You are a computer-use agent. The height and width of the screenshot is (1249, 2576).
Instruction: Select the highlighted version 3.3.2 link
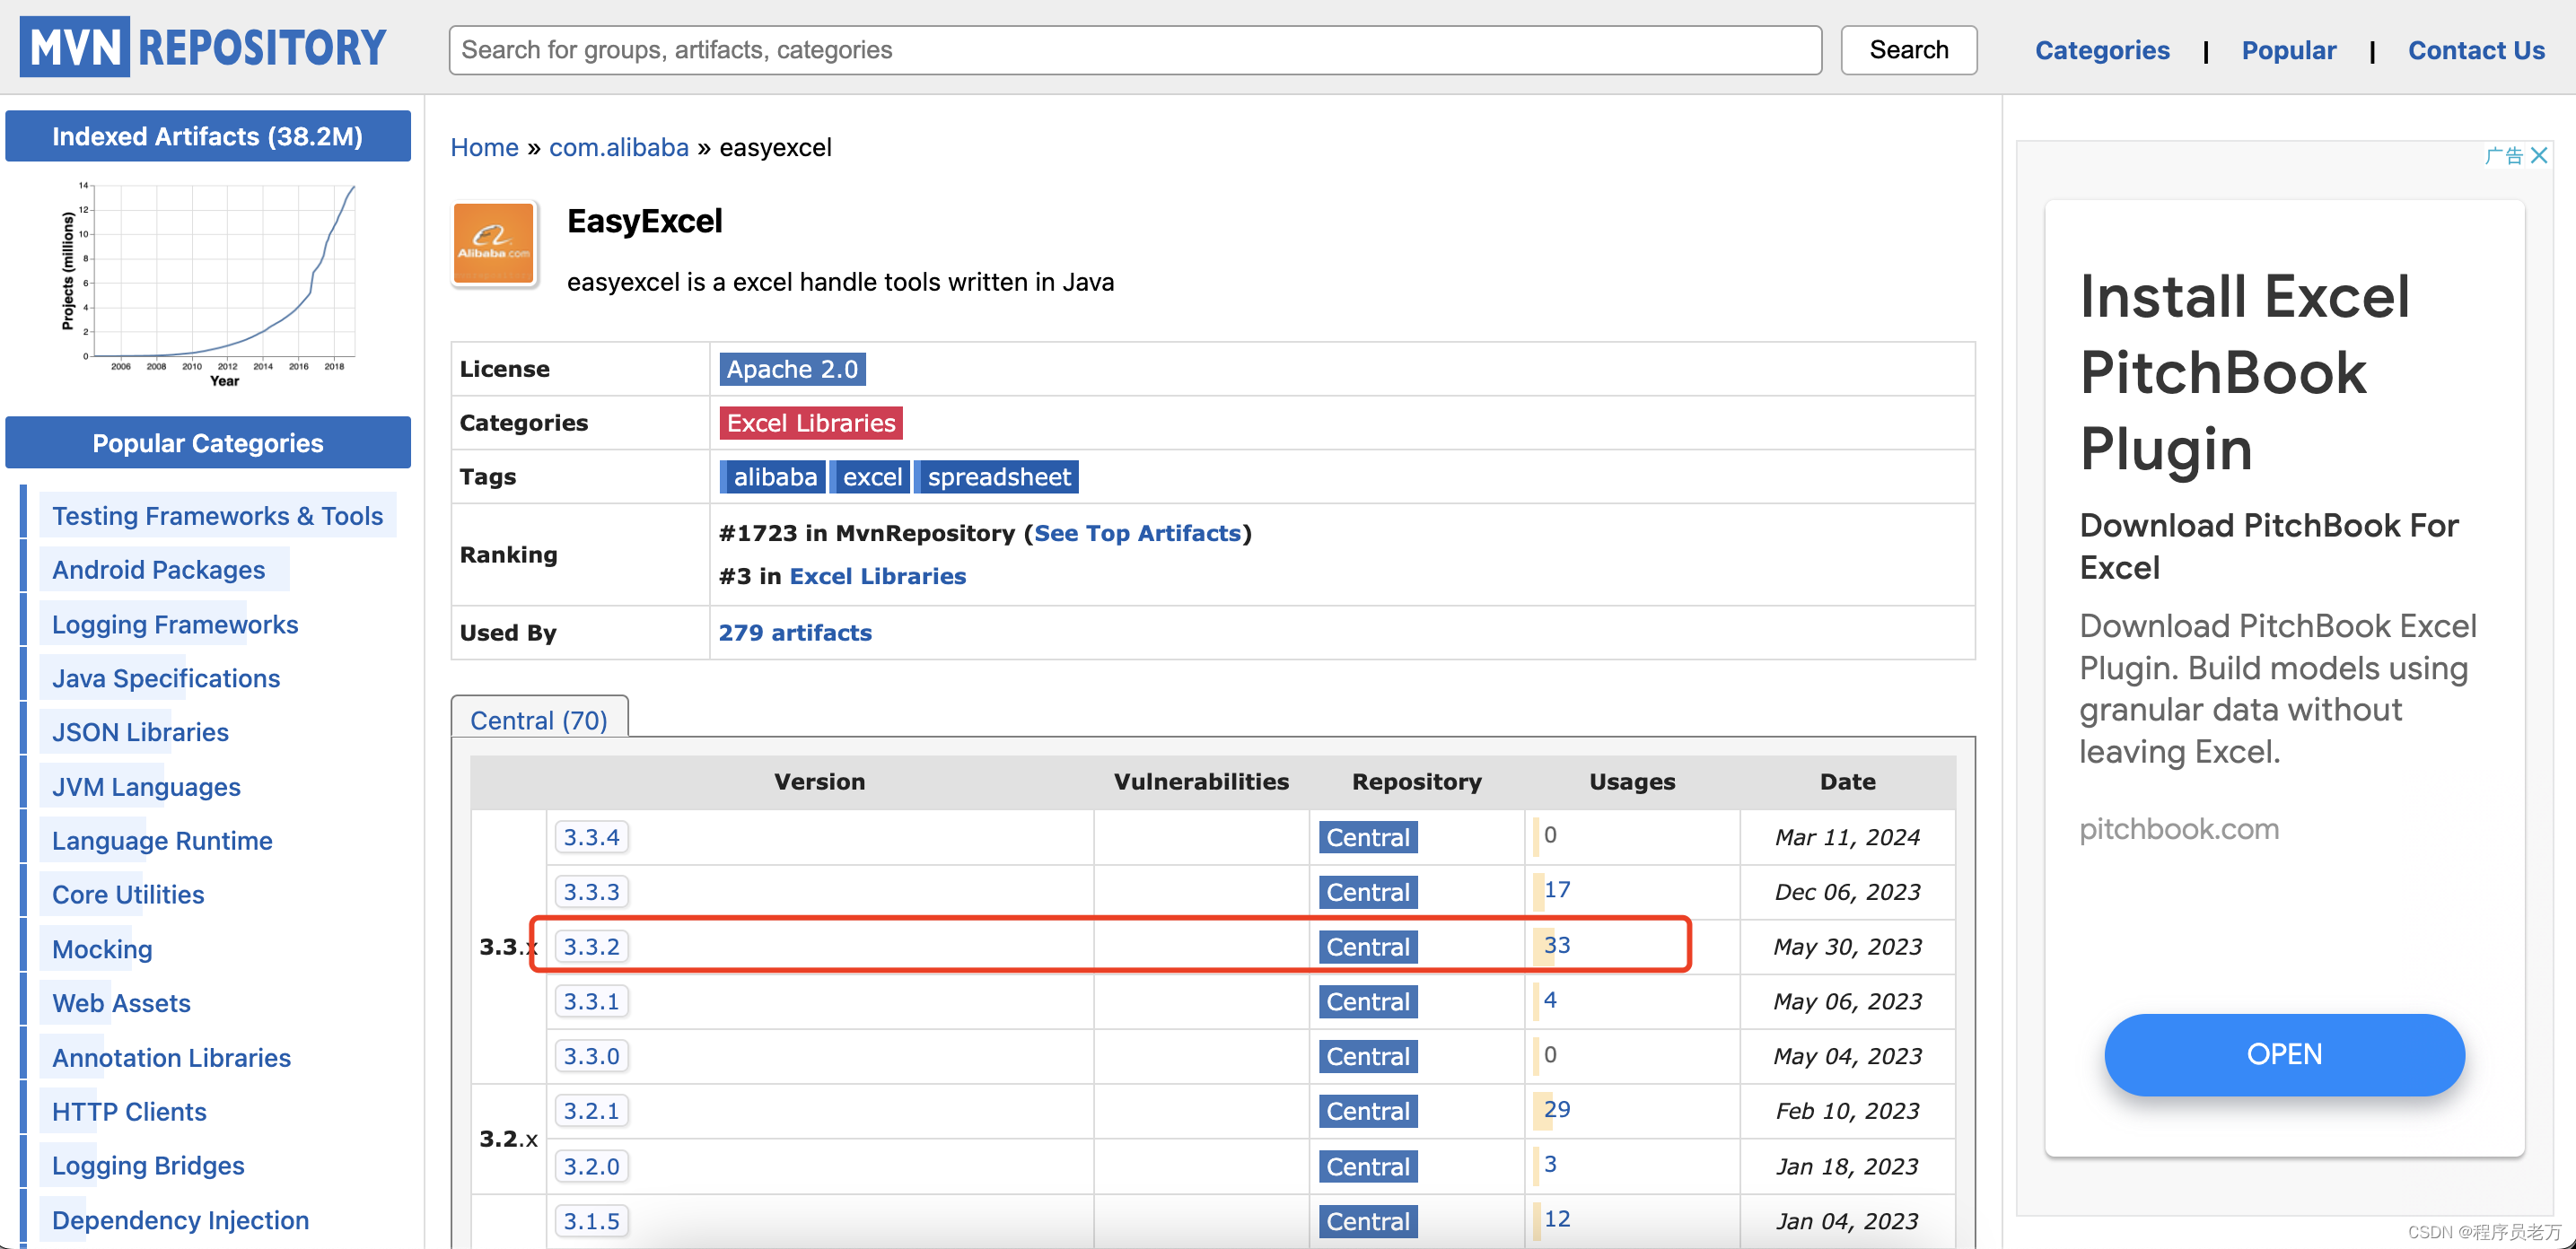(x=591, y=946)
